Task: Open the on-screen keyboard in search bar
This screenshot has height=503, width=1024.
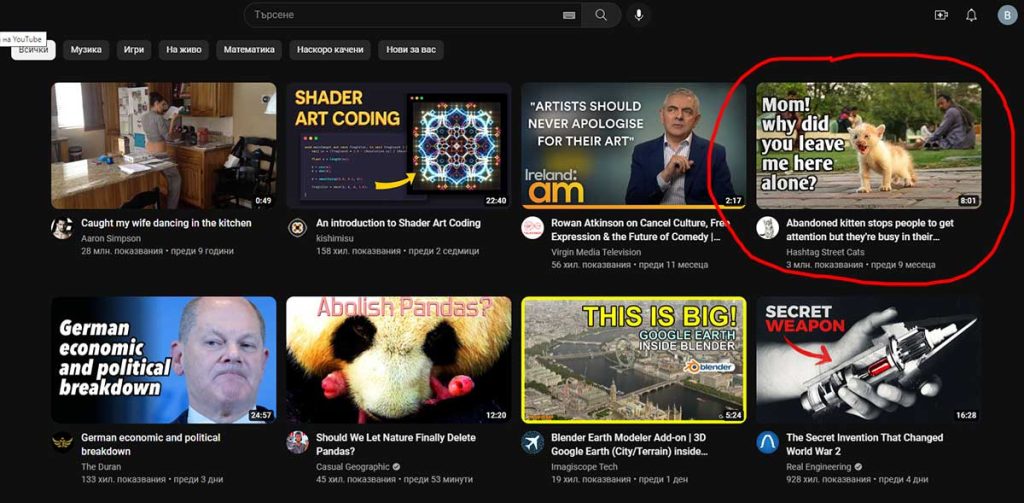Action: [x=569, y=15]
